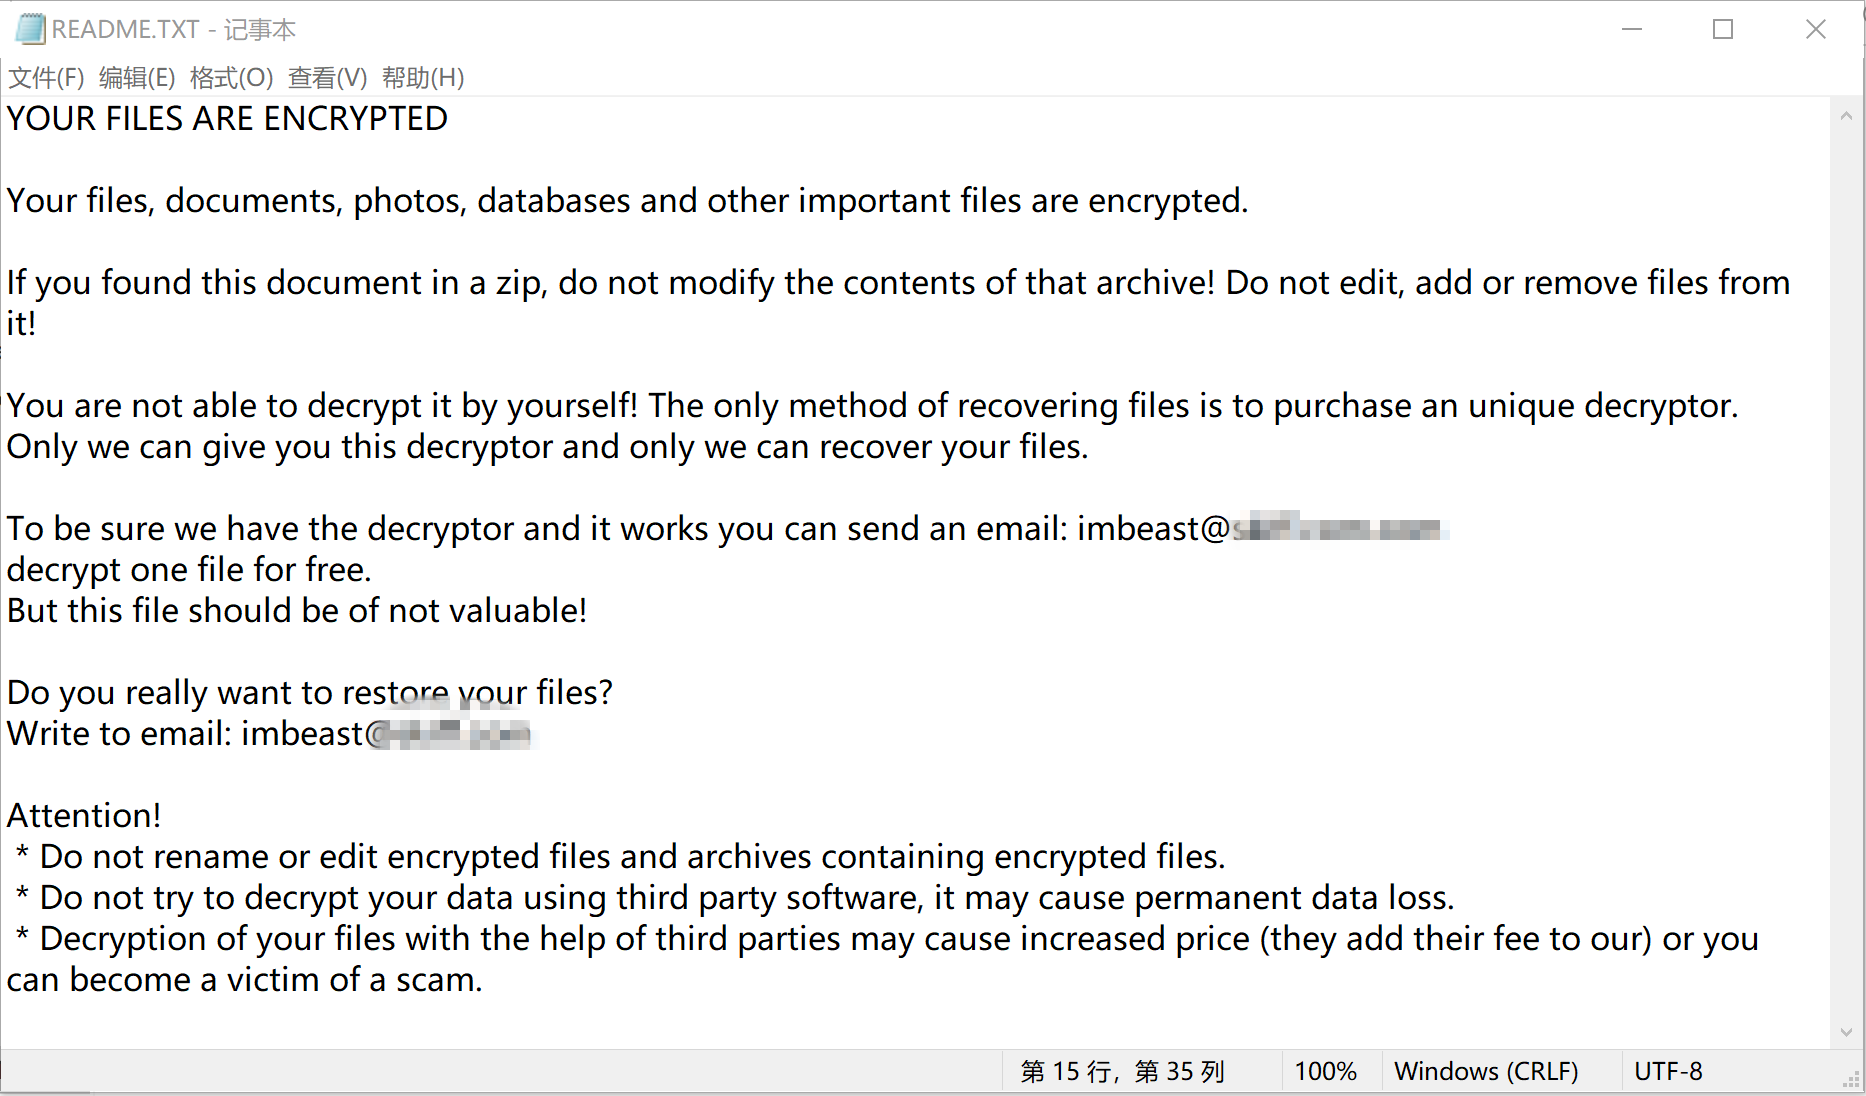This screenshot has height=1096, width=1866.
Task: Click the Windows (CRLF) status bar field
Action: [1486, 1072]
